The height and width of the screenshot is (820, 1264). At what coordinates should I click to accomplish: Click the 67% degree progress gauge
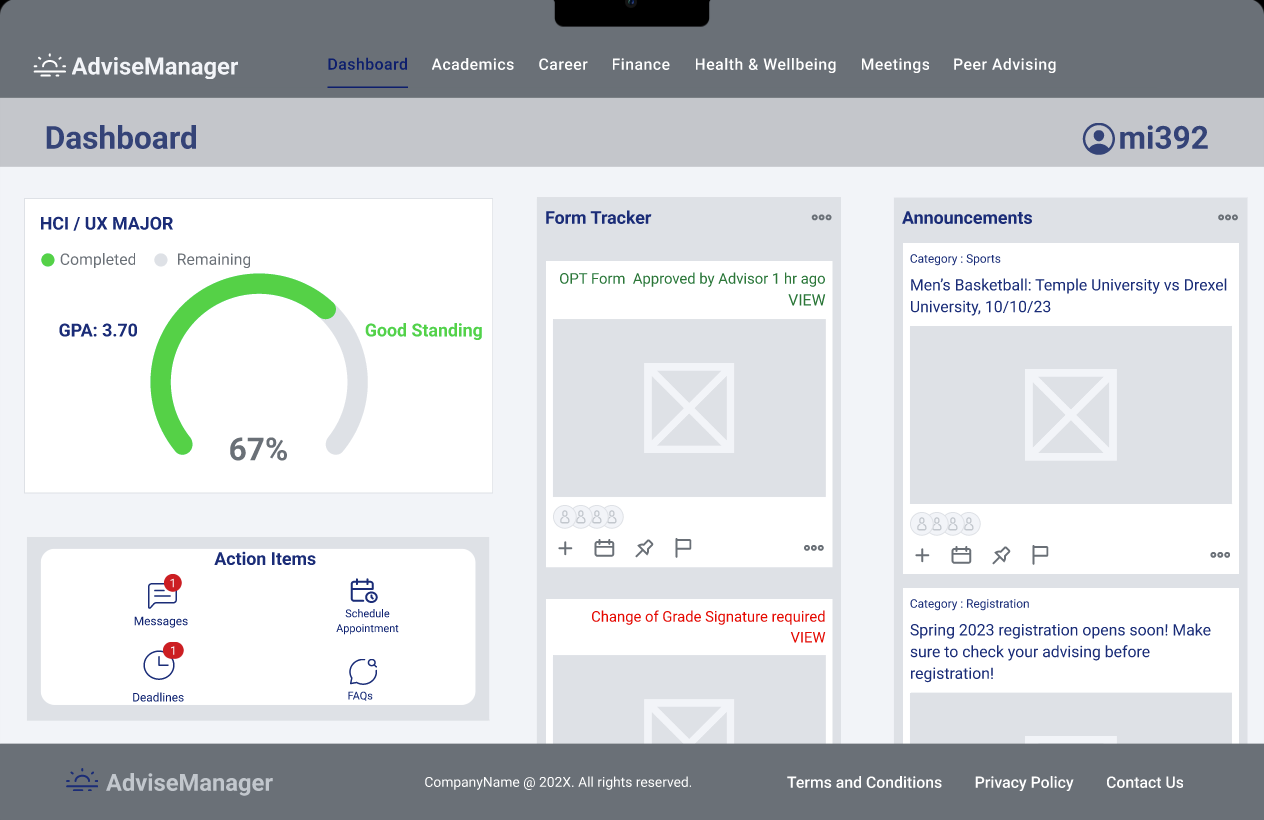pyautogui.click(x=258, y=365)
